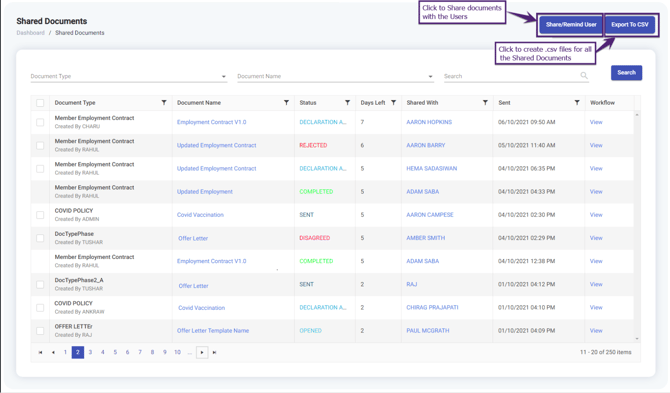Viewport: 670px width, 393px height.
Task: Open Updated Employment Contract for AARON BARRY
Action: point(217,145)
